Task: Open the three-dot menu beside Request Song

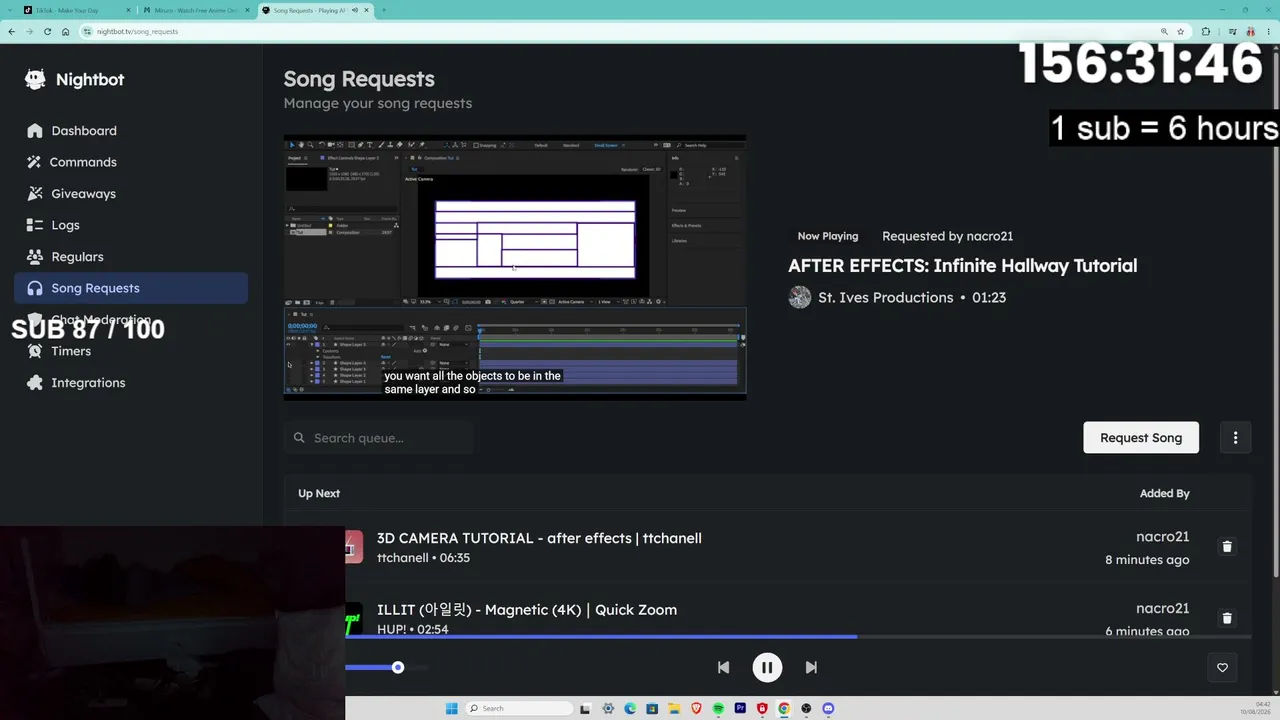Action: coord(1235,438)
